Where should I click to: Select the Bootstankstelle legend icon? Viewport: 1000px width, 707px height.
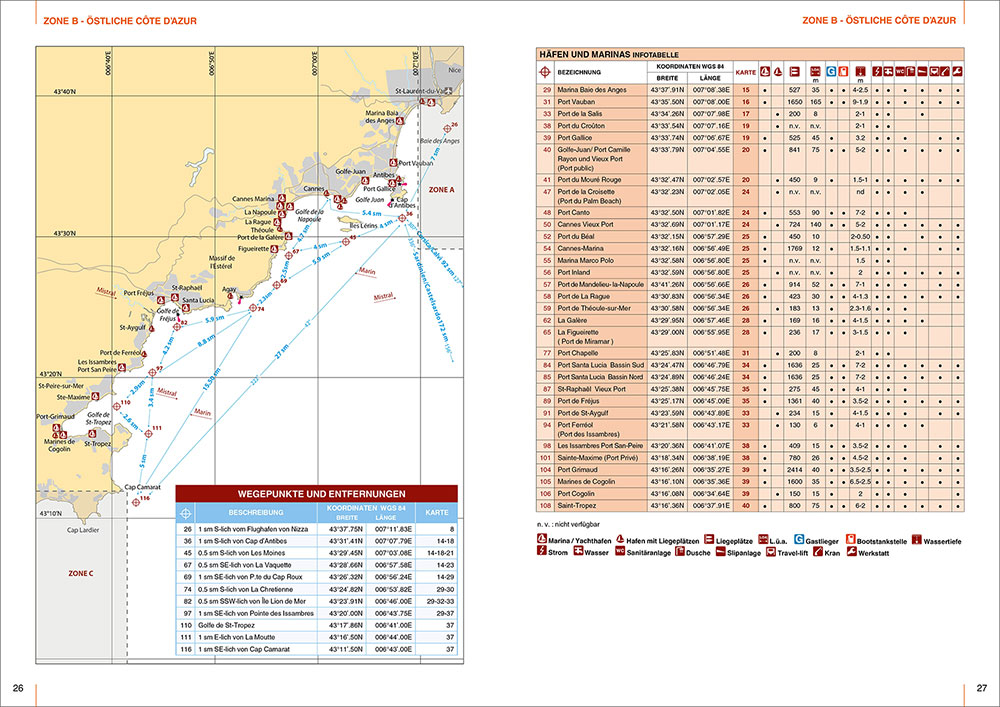coord(849,538)
